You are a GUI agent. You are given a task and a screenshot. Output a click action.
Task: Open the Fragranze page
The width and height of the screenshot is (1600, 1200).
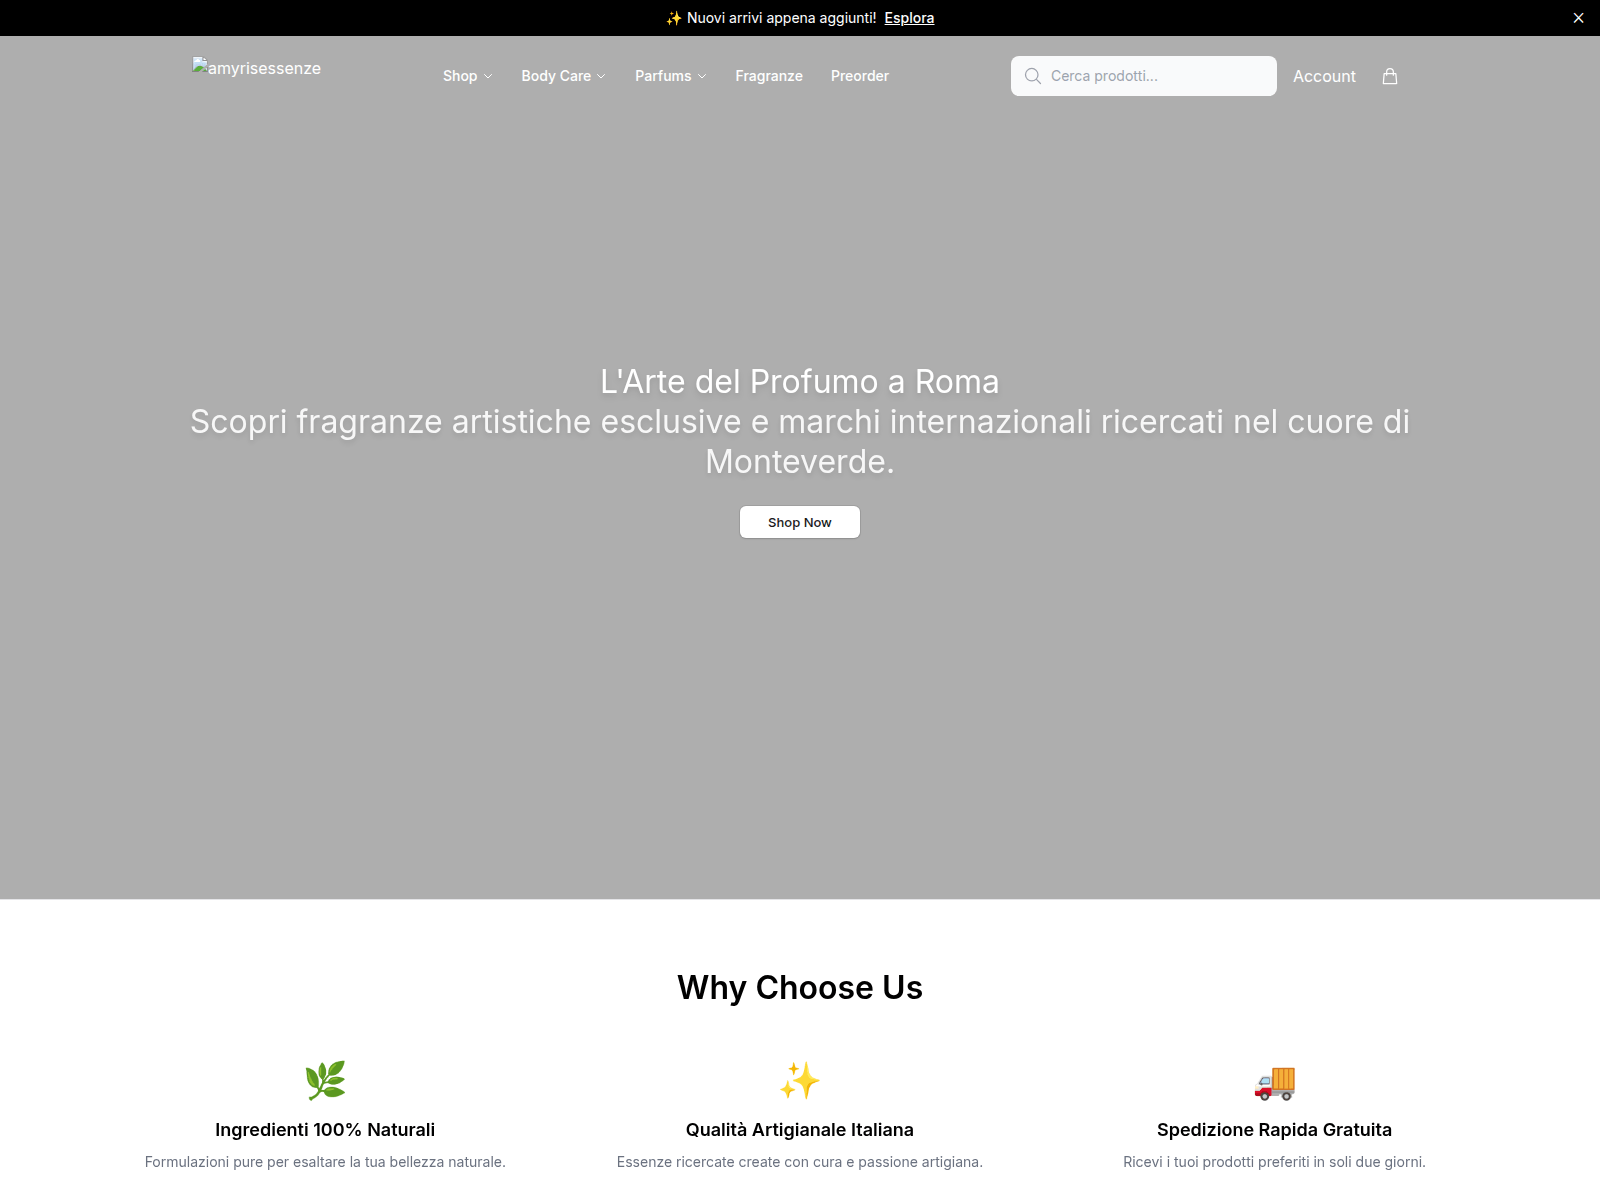[769, 76]
